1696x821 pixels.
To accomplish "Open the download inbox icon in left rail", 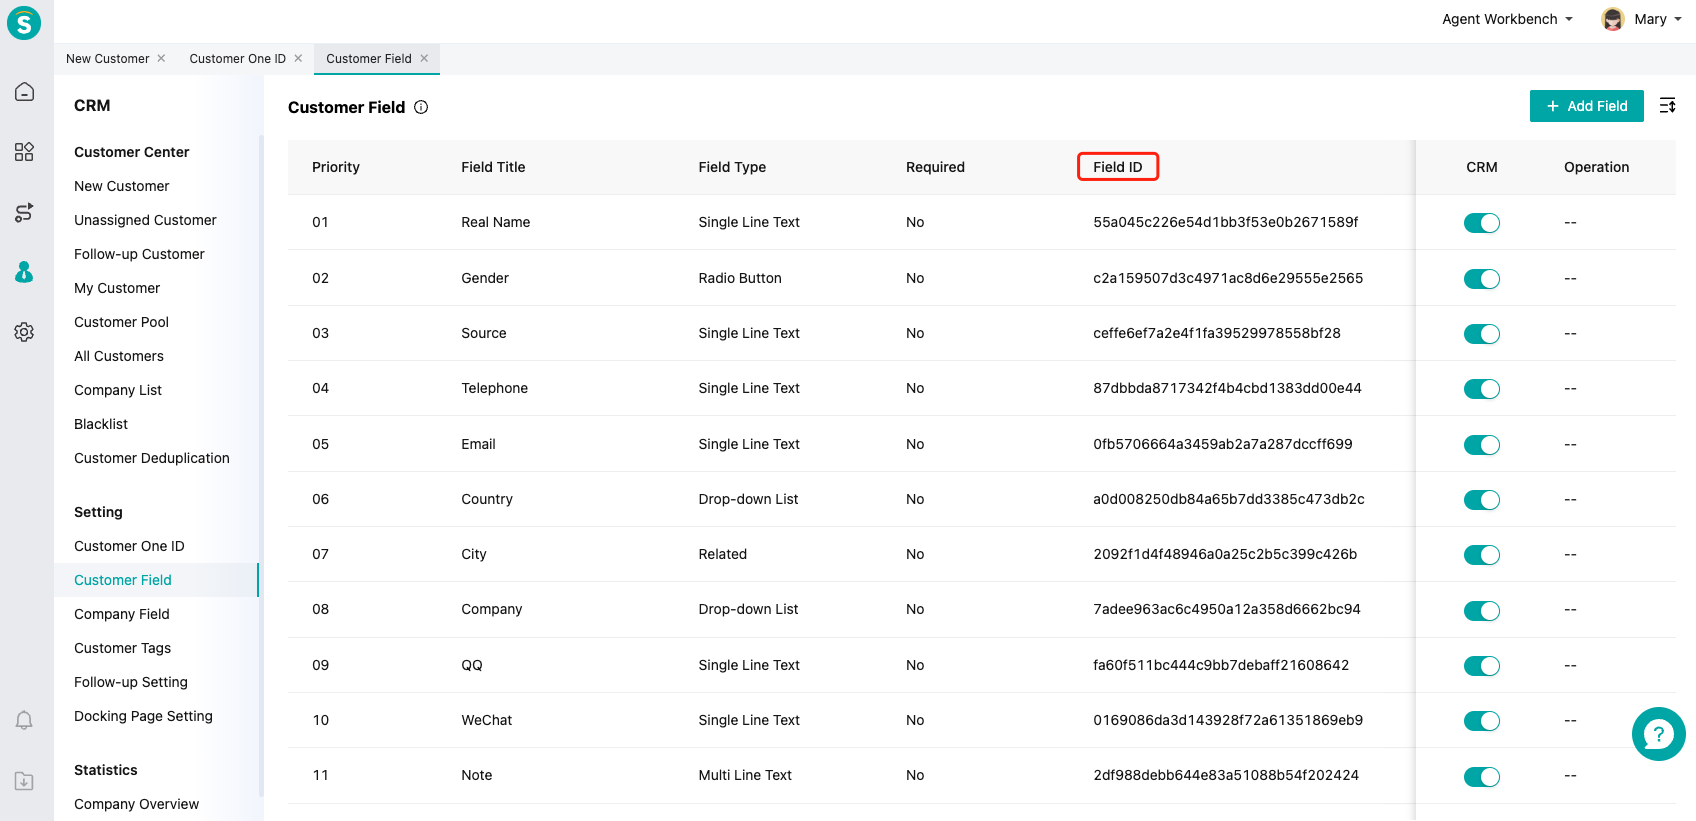I will [24, 781].
